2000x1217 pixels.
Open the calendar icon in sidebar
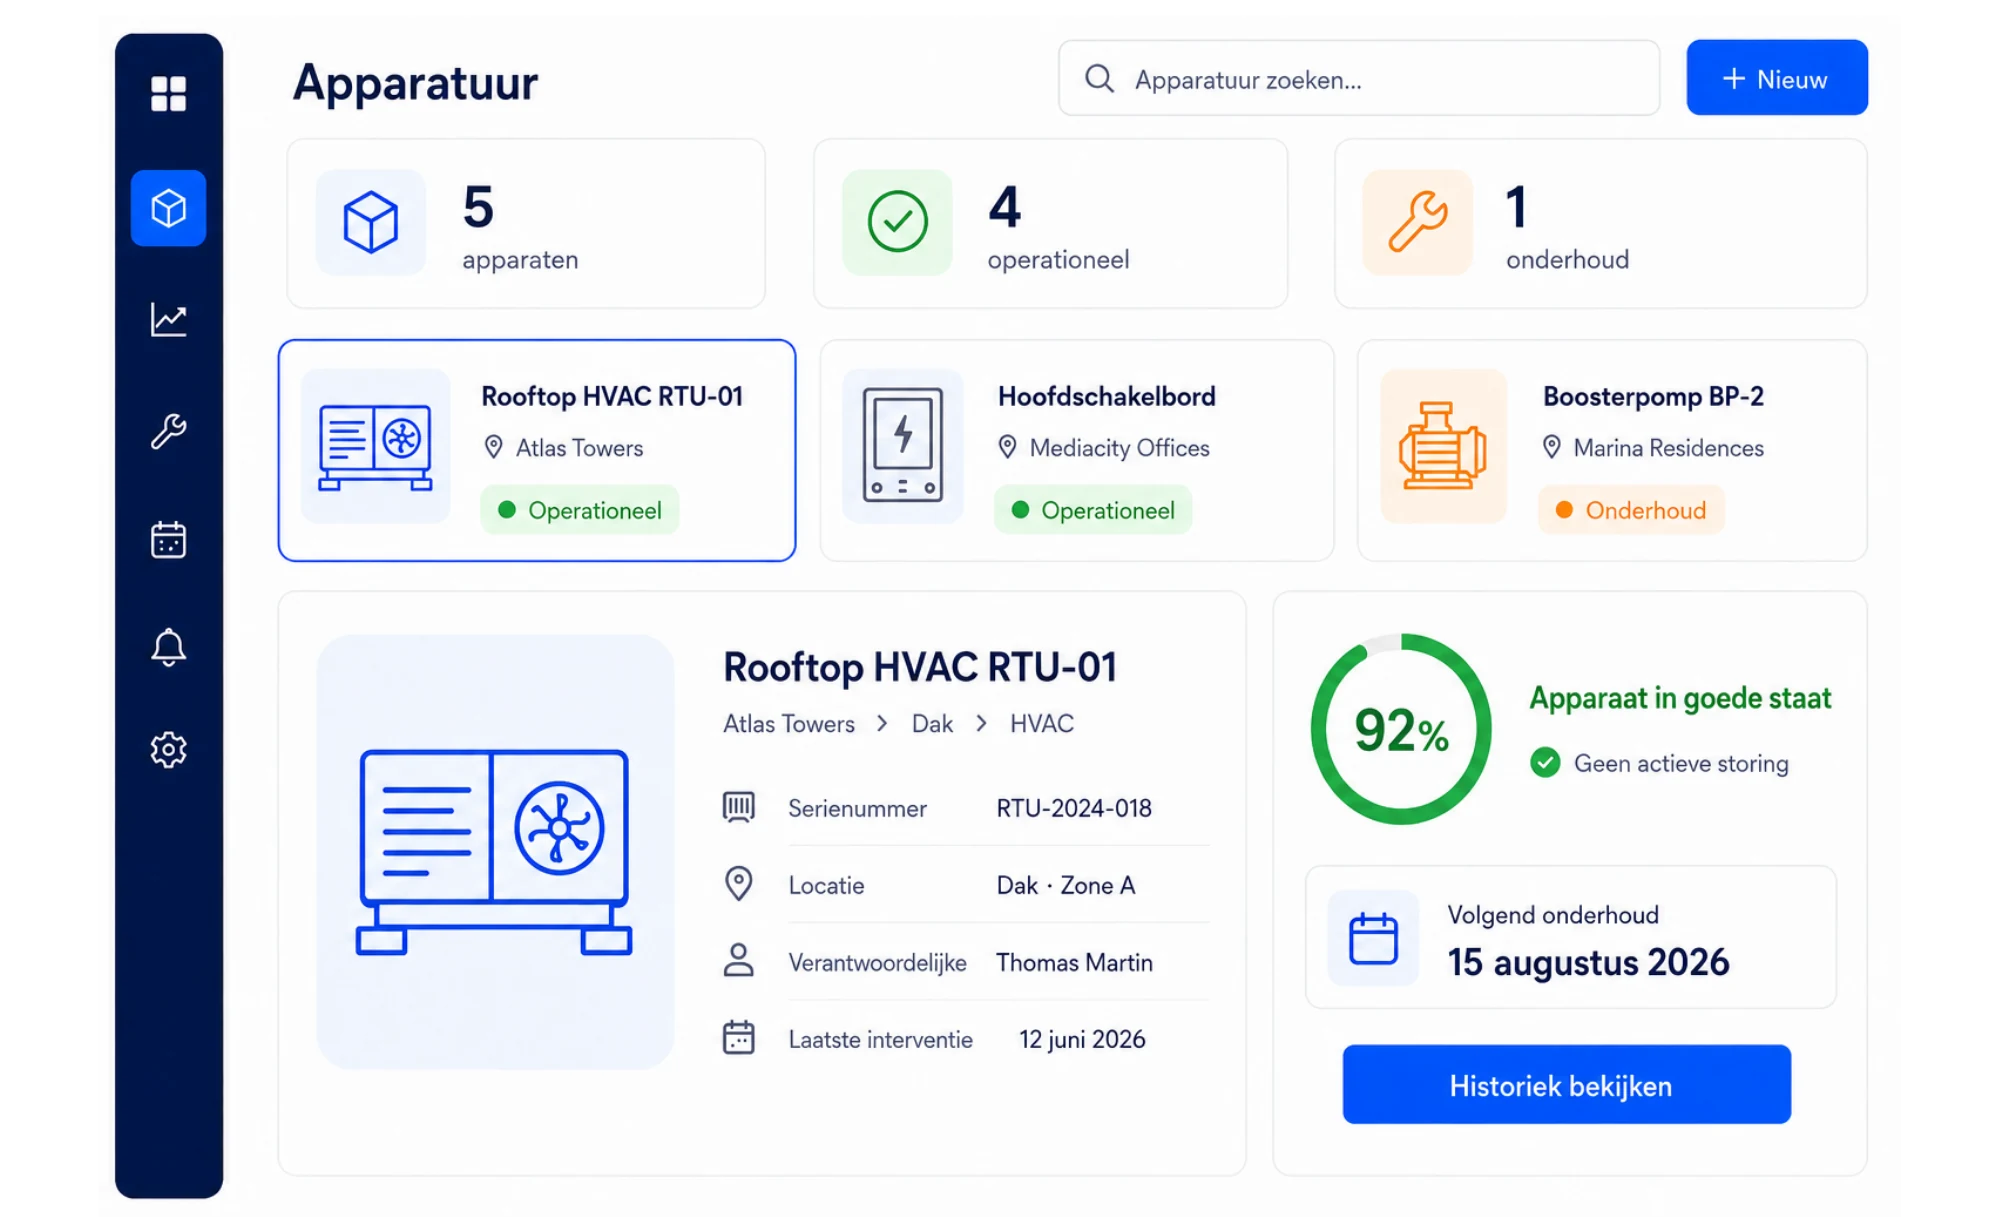point(168,540)
